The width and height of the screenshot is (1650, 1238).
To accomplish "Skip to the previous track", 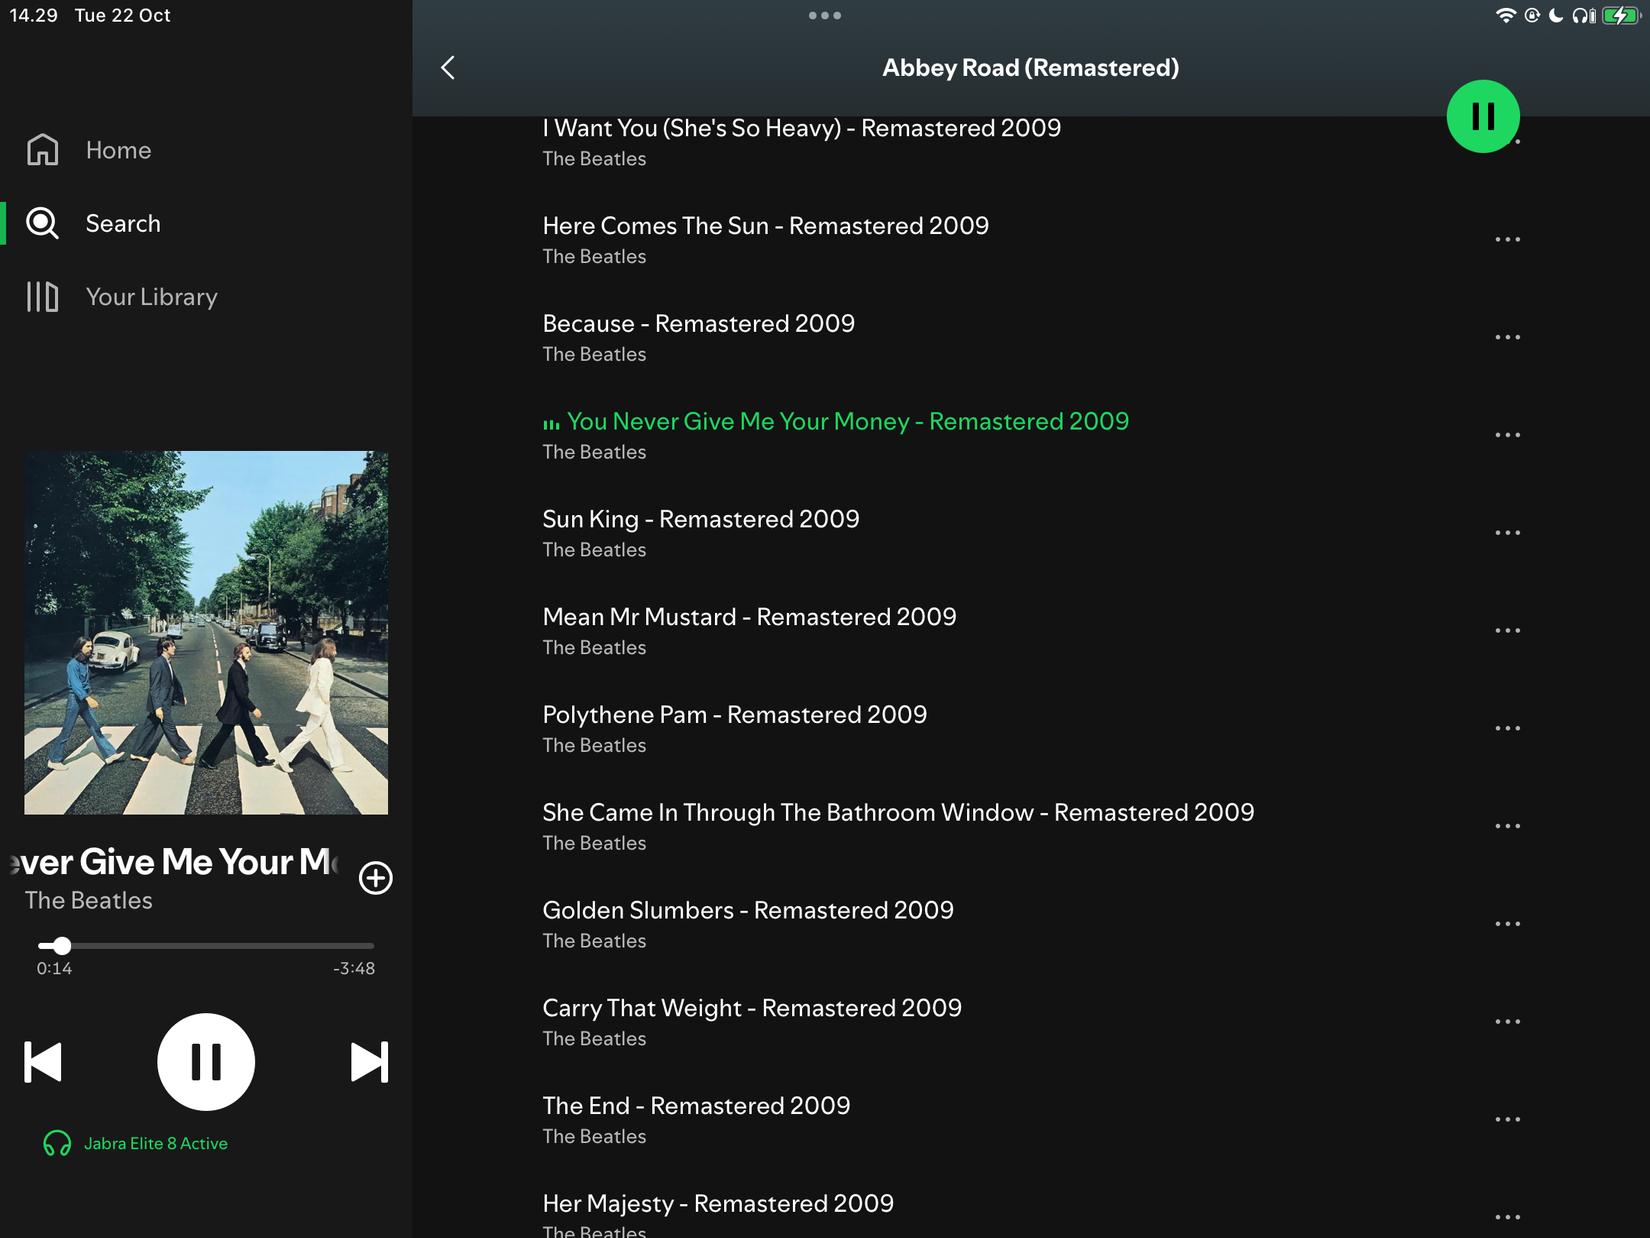I will pyautogui.click(x=43, y=1062).
